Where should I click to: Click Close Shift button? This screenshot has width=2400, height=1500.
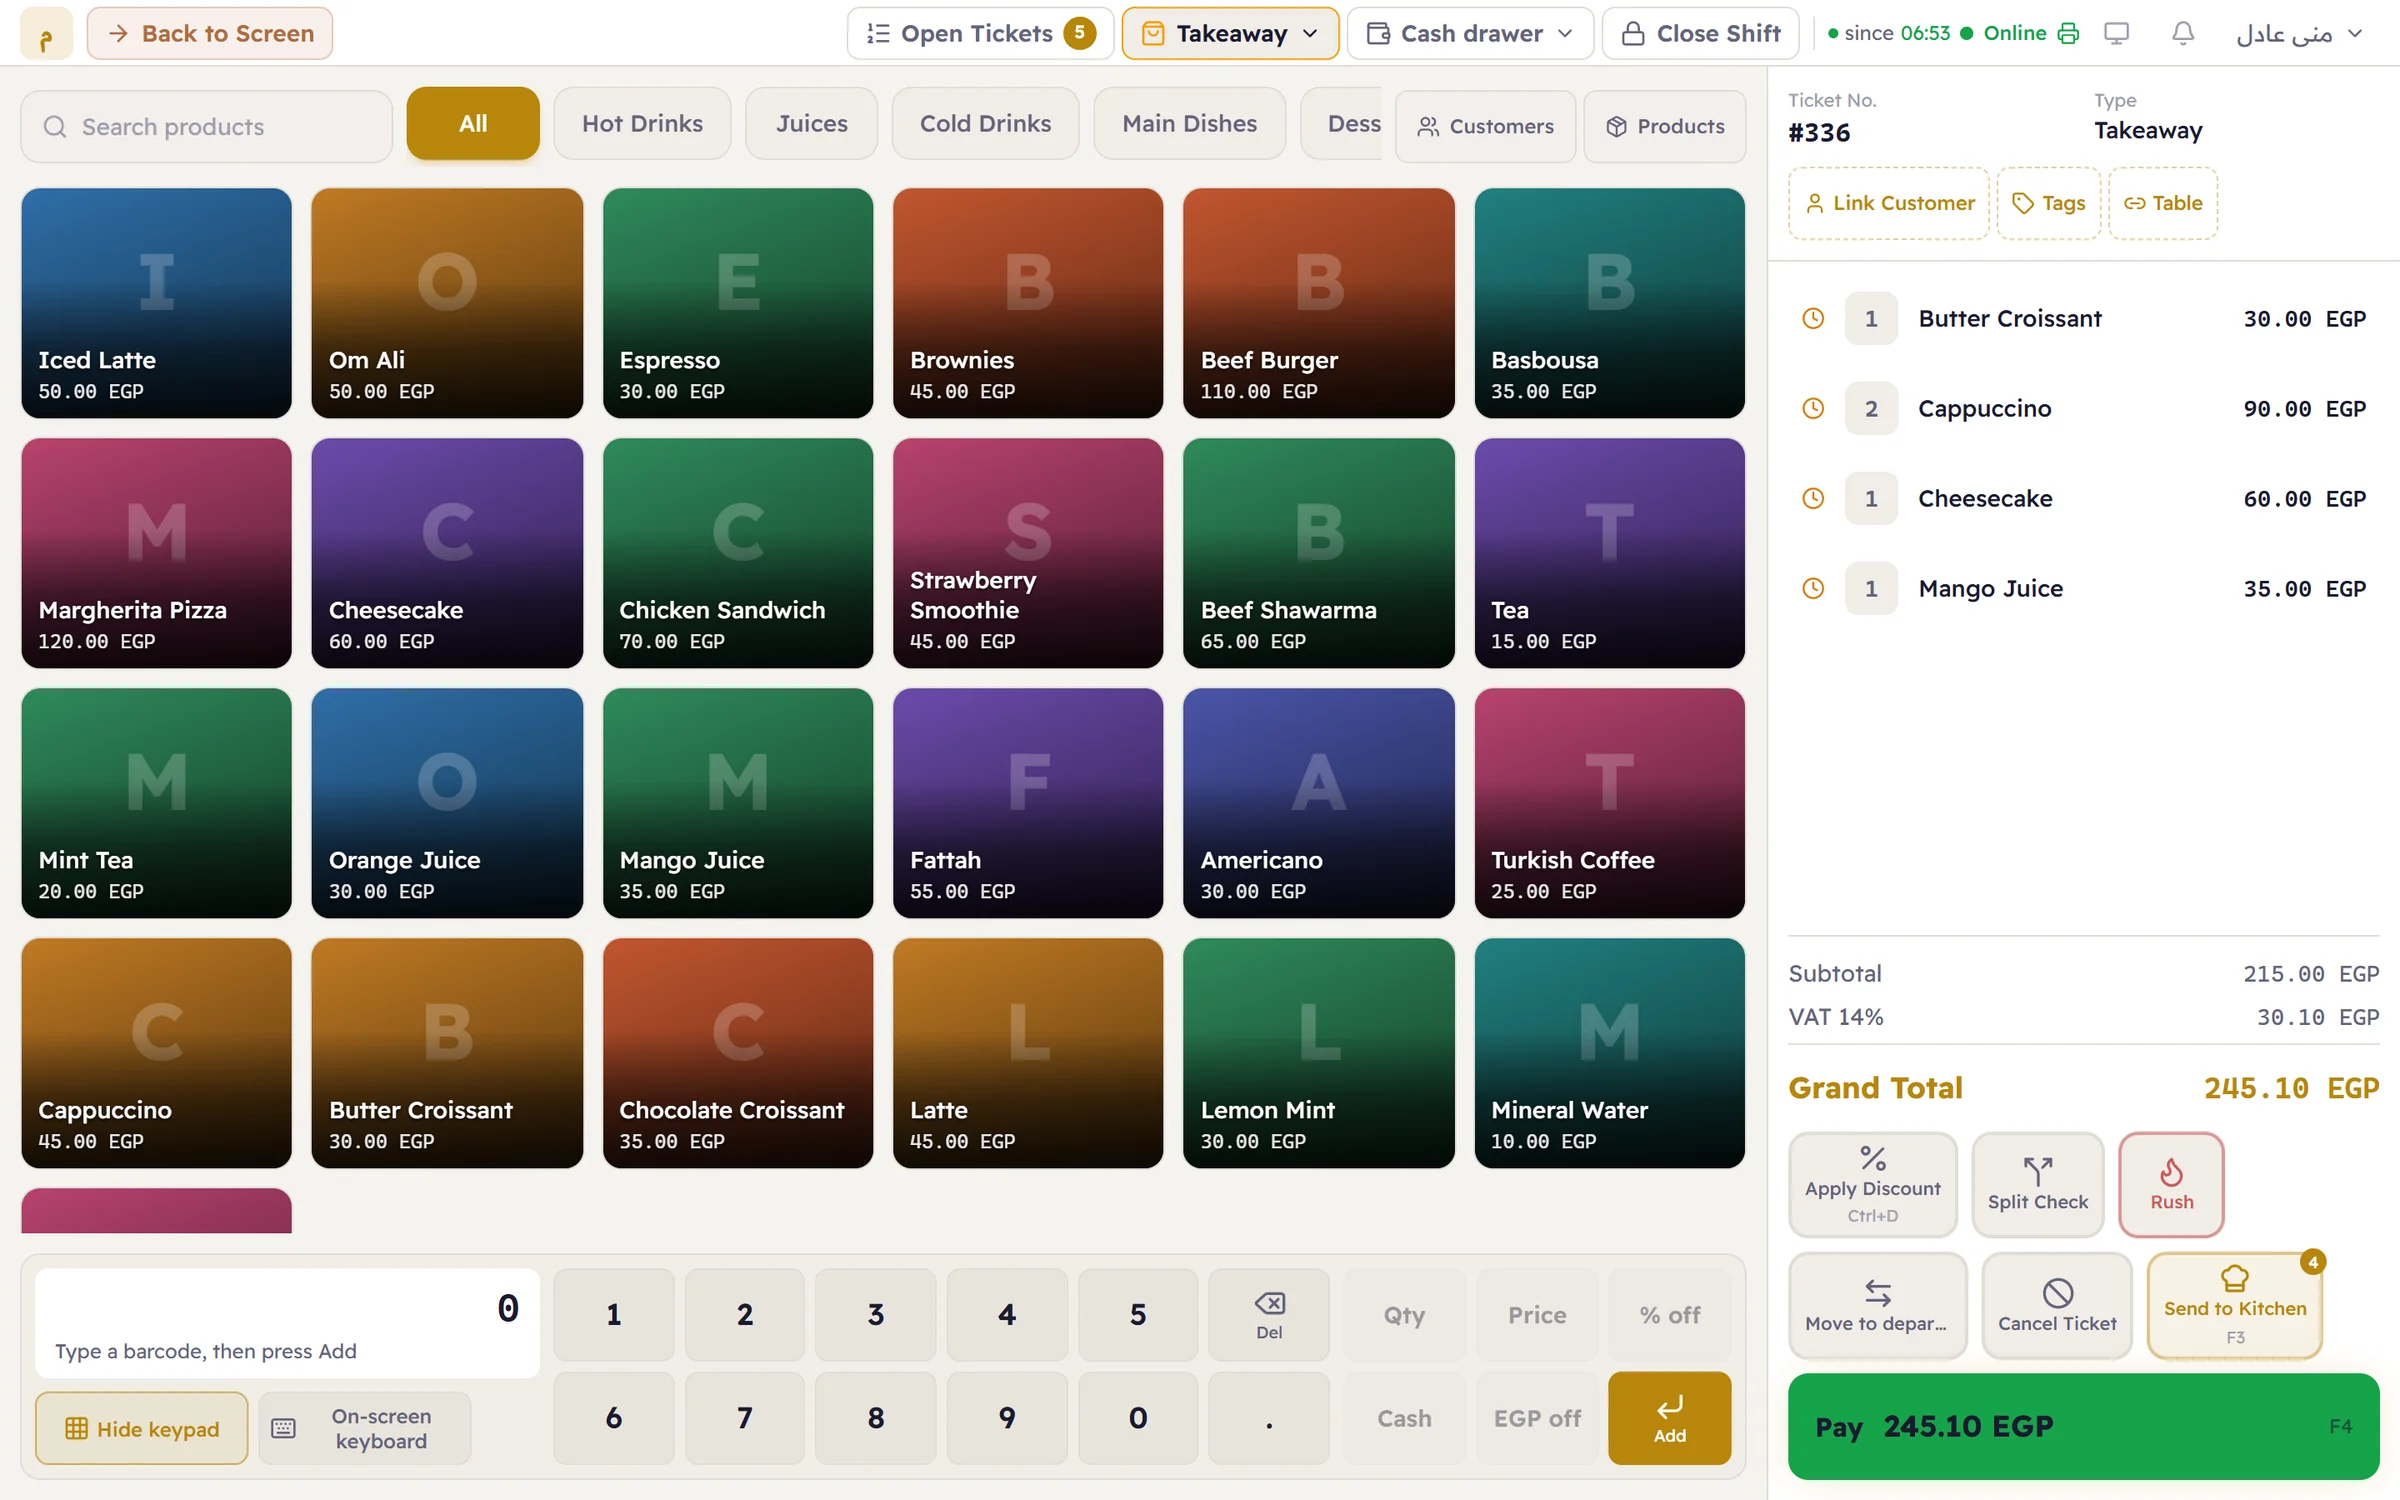coord(1700,34)
